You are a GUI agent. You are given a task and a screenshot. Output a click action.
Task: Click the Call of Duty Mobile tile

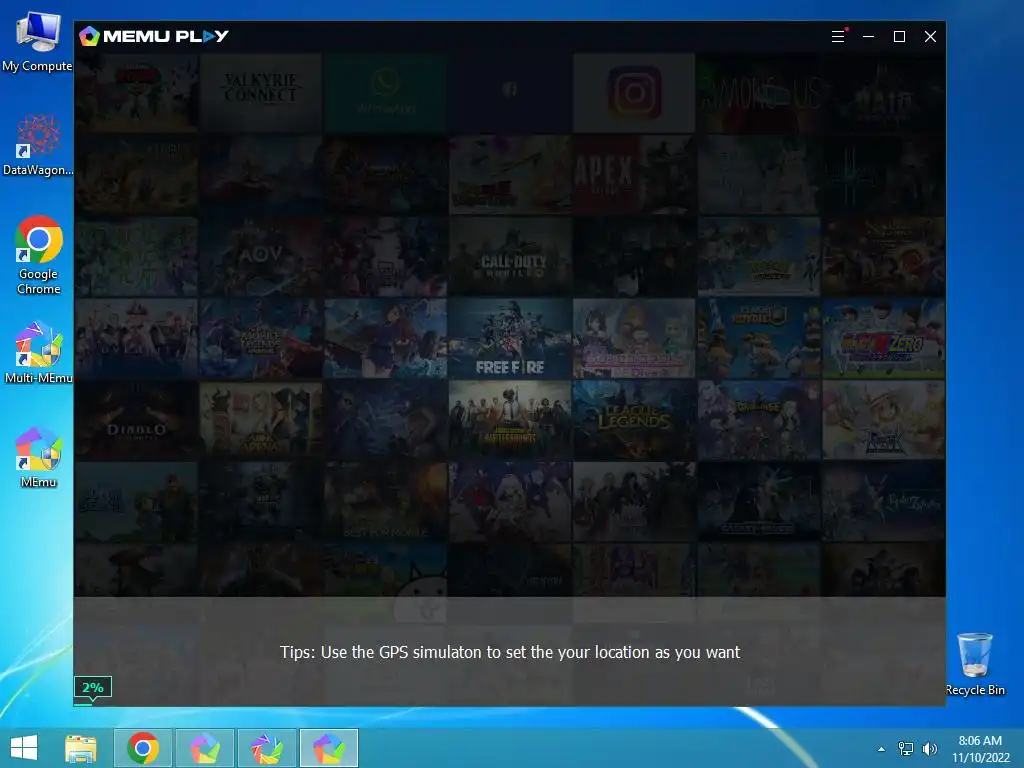pyautogui.click(x=510, y=257)
